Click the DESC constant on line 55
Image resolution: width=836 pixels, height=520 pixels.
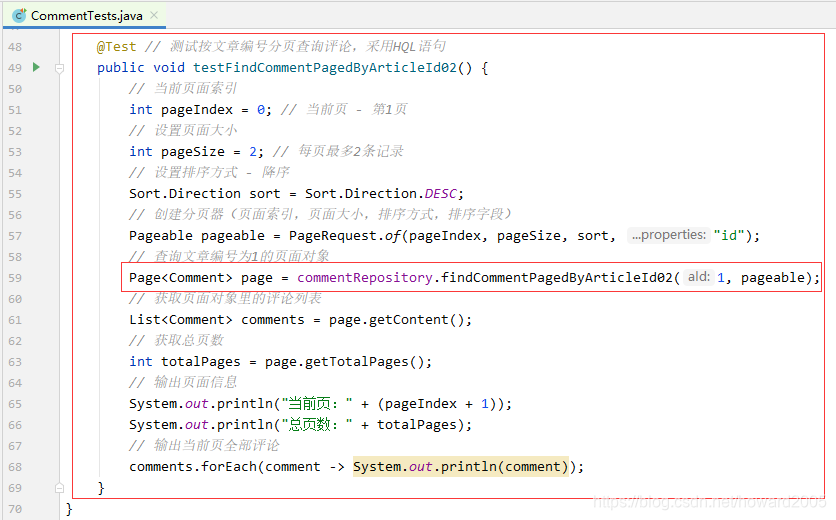point(440,194)
